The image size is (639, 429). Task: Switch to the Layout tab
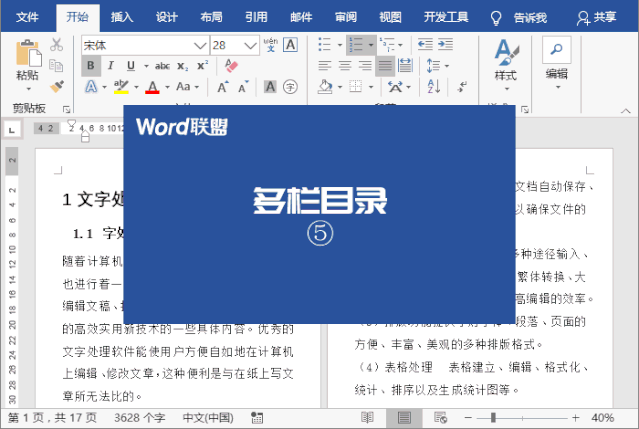pyautogui.click(x=212, y=17)
